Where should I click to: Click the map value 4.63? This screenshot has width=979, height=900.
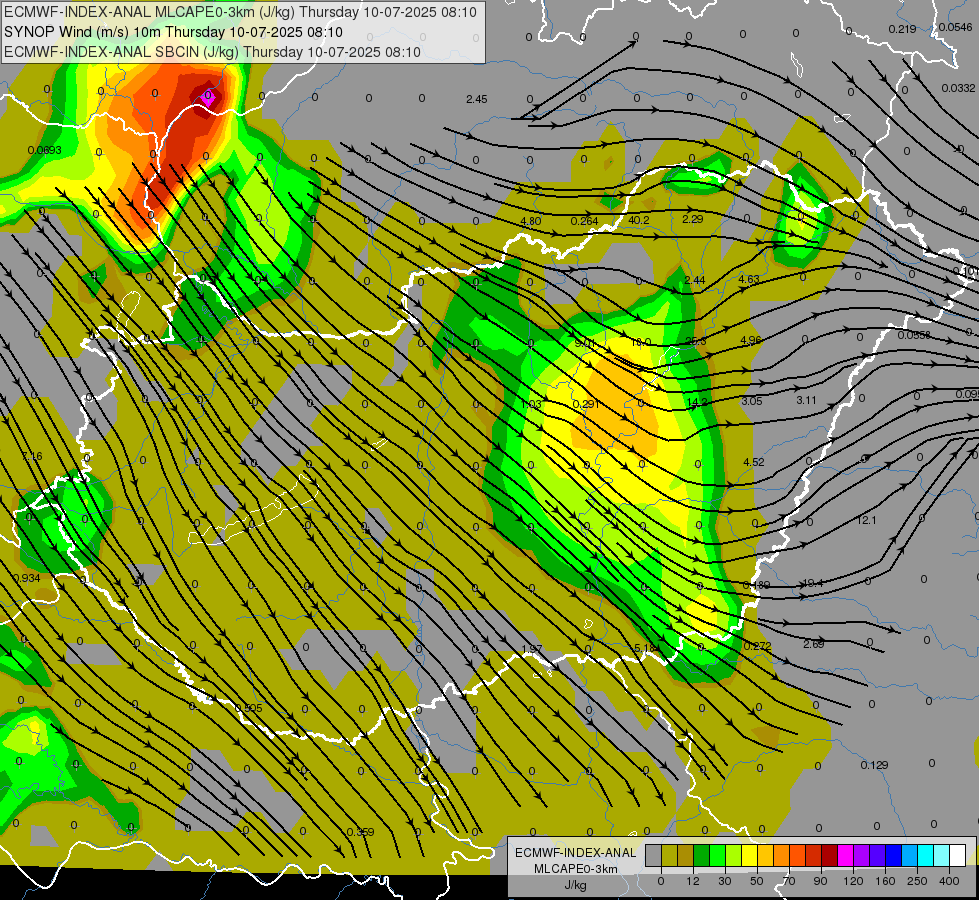(x=749, y=279)
